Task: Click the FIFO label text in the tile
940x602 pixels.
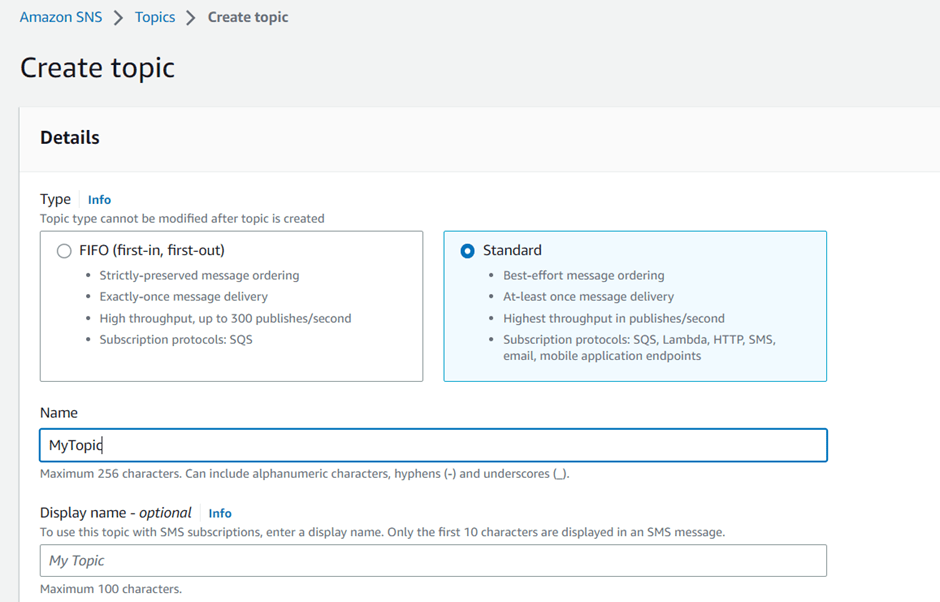Action: (x=152, y=250)
